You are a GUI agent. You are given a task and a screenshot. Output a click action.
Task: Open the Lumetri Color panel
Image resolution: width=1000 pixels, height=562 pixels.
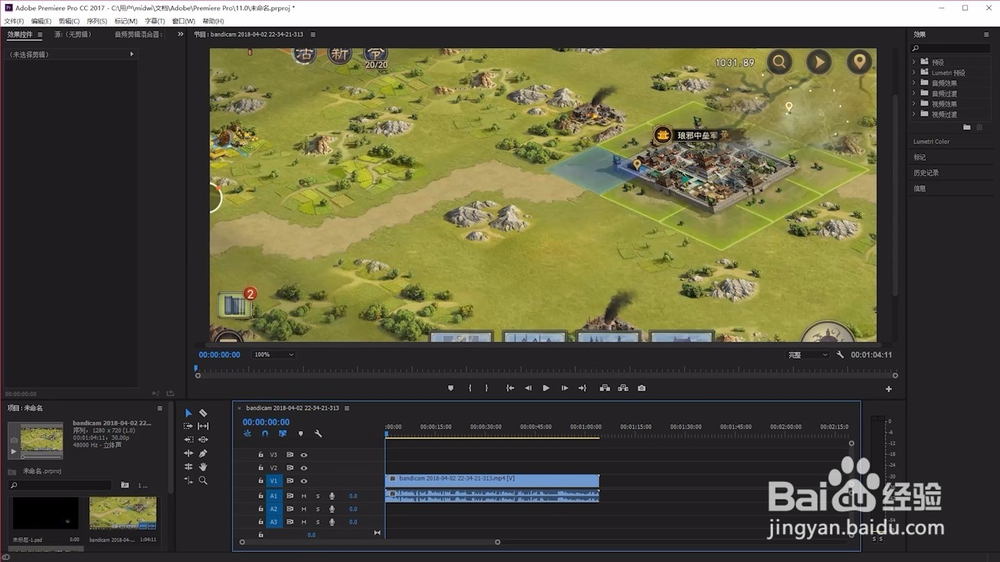(x=932, y=142)
